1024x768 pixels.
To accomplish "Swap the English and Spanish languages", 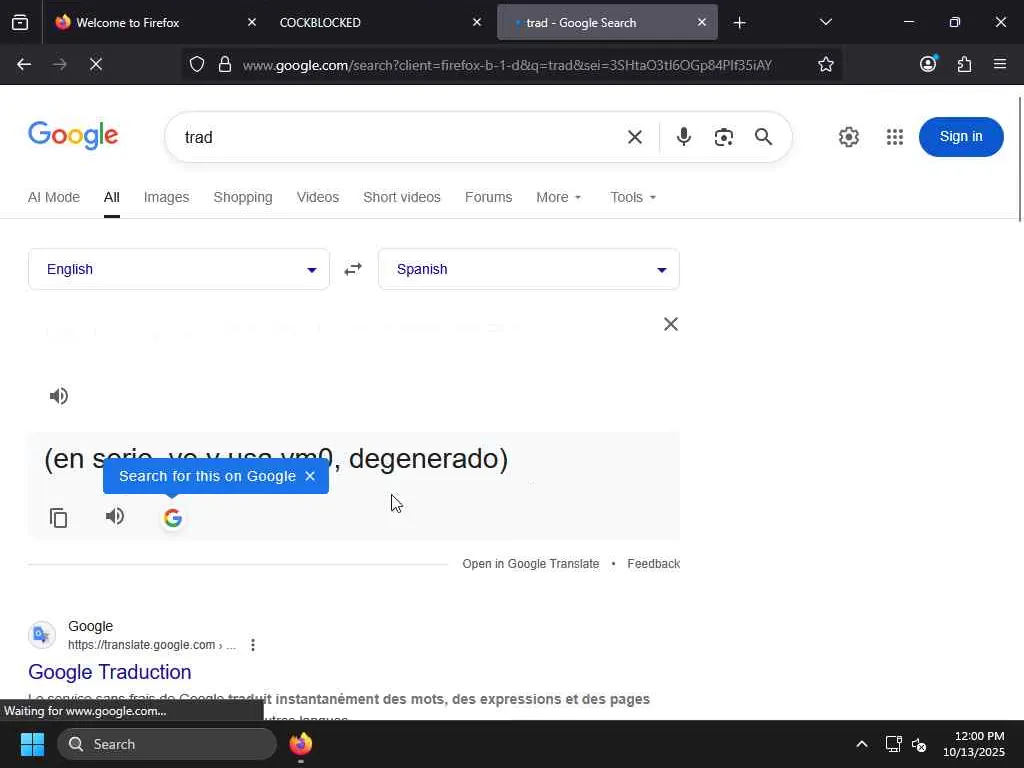I will 353,269.
